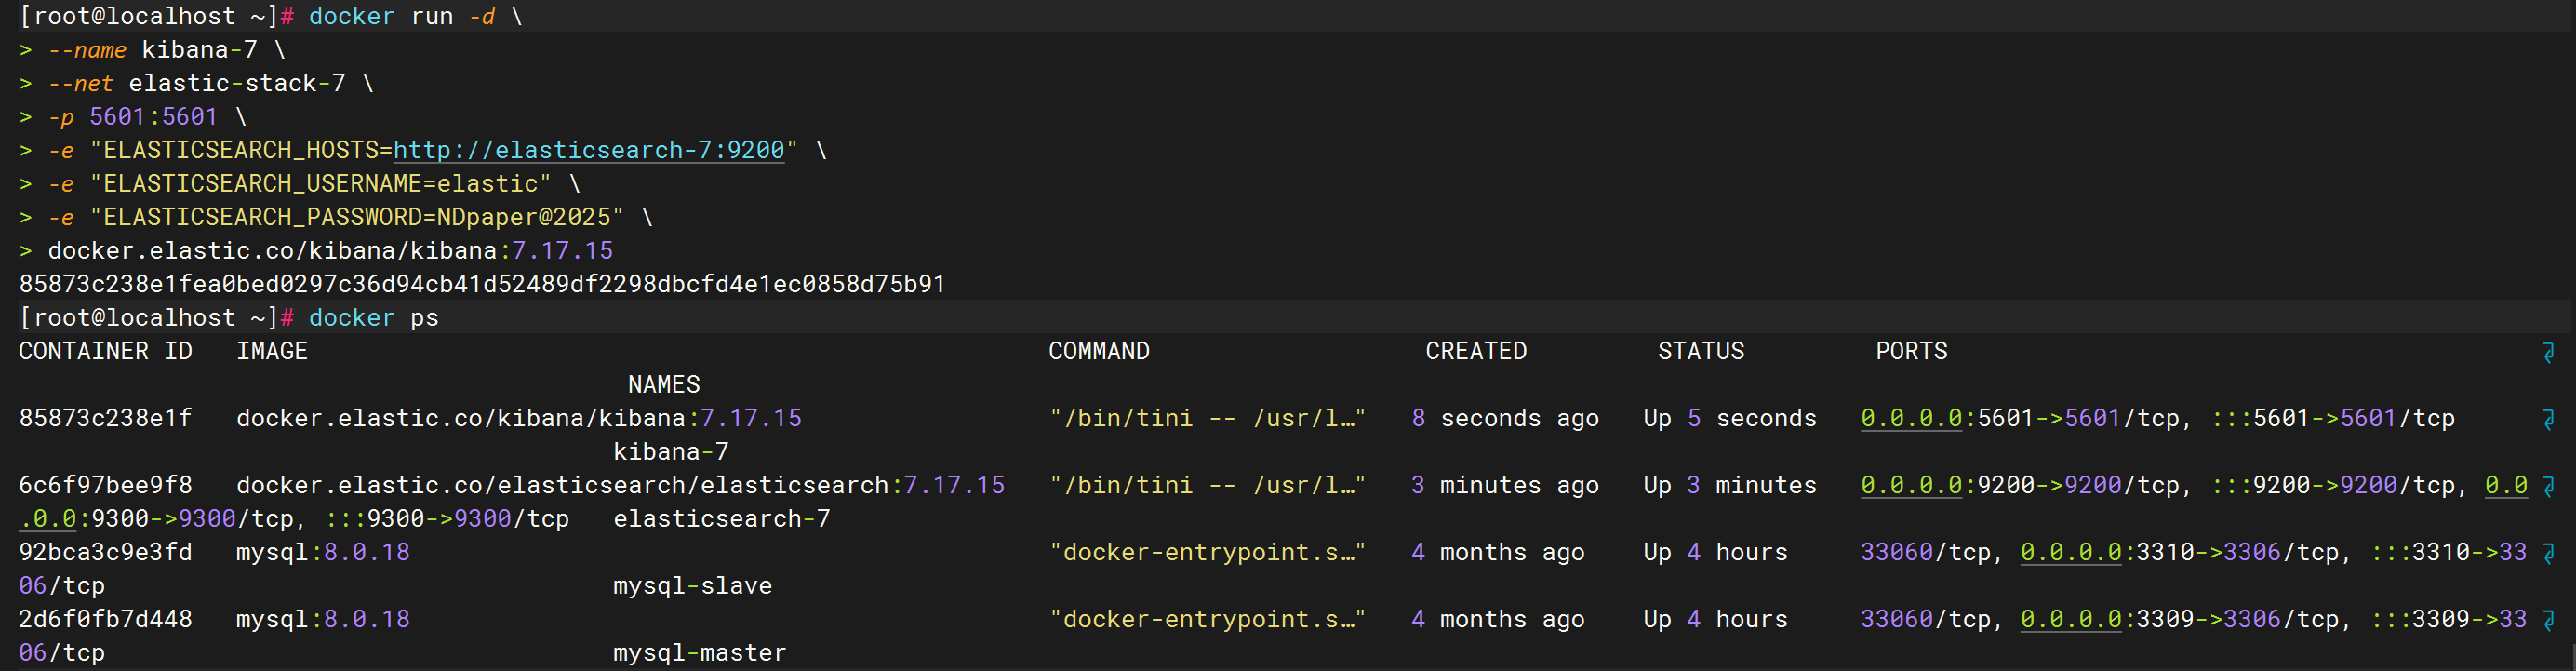The image size is (2576, 671).
Task: Click "4 months ago" in the mysql-slave row
Action: tap(1498, 552)
